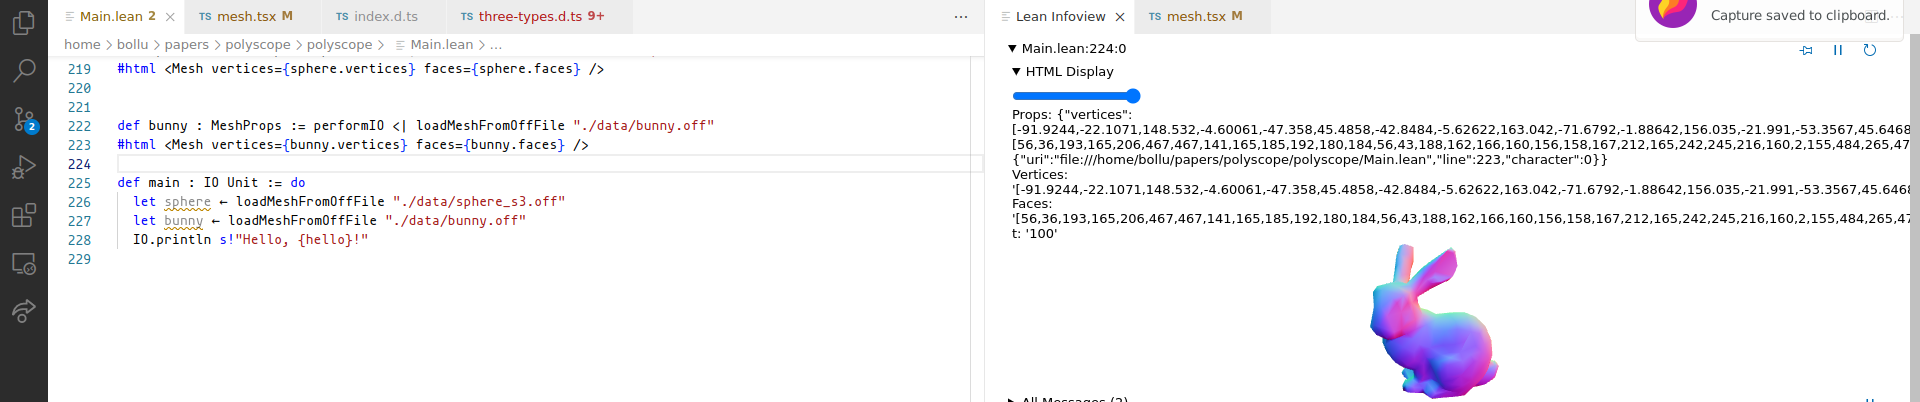Click the 'Props: {"vertices":' text in Infoview

(x=1072, y=115)
